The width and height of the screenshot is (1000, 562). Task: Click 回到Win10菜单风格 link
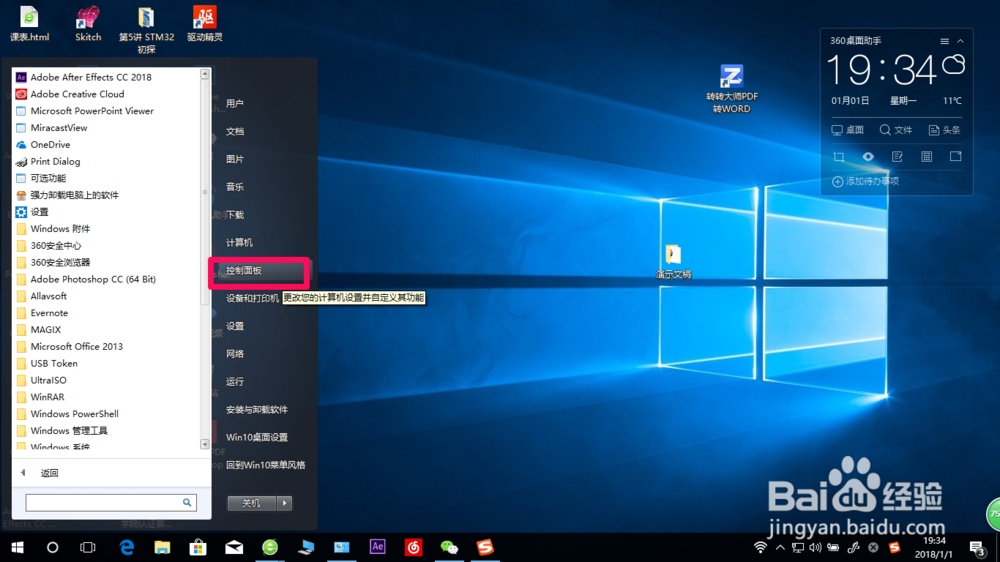[x=265, y=465]
